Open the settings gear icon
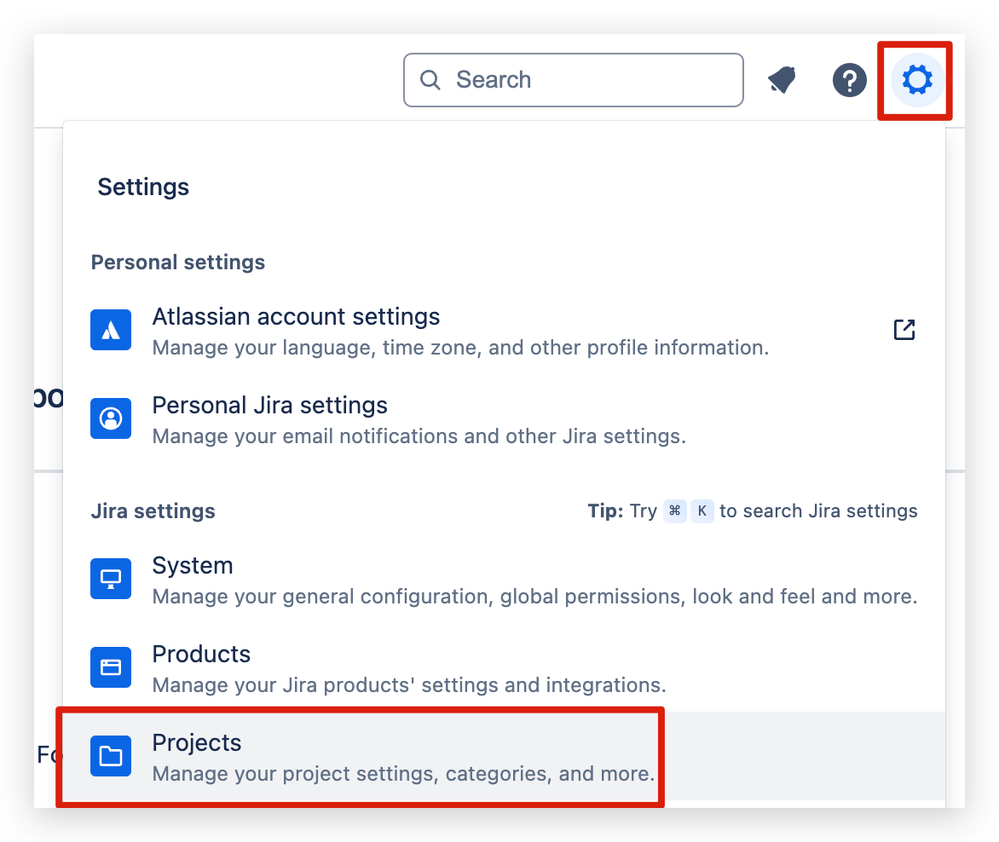This screenshot has width=999, height=842. [x=917, y=80]
